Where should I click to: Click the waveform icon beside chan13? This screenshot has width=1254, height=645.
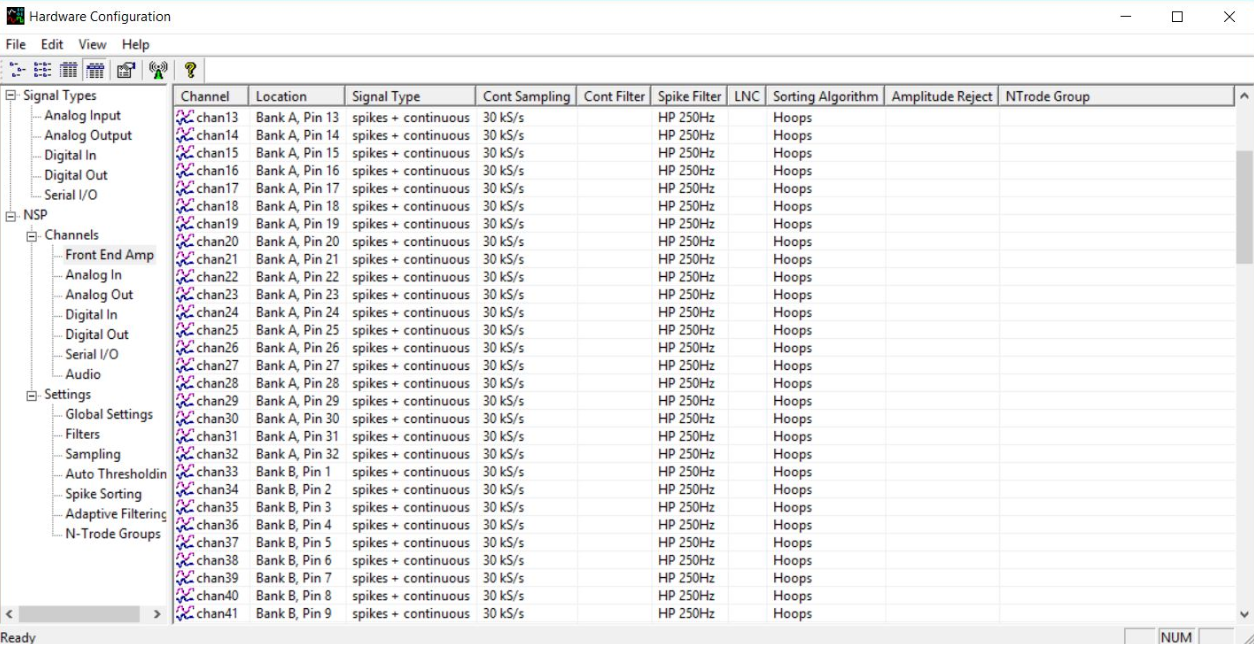183,116
